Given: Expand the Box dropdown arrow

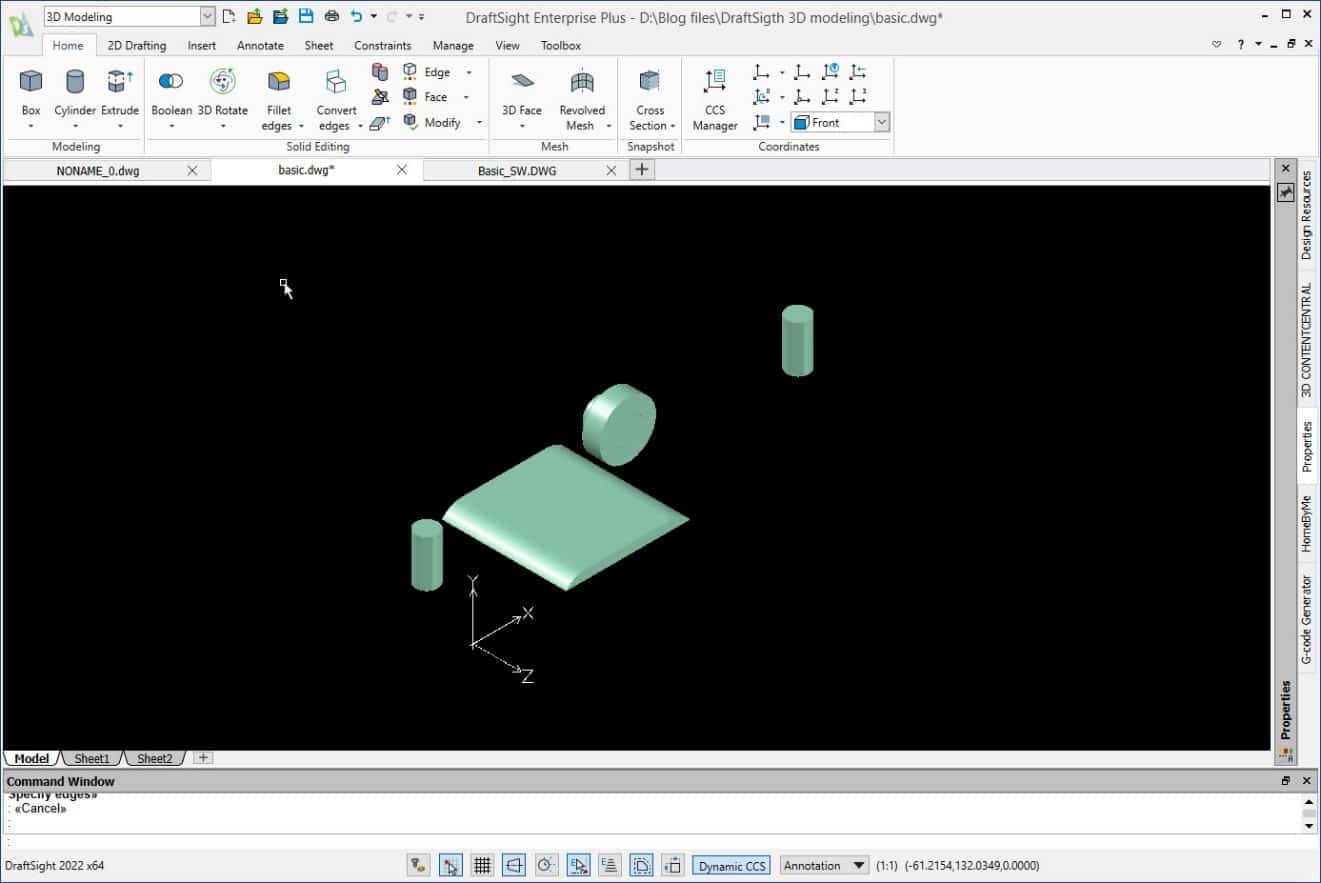Looking at the screenshot, I should tap(31, 127).
